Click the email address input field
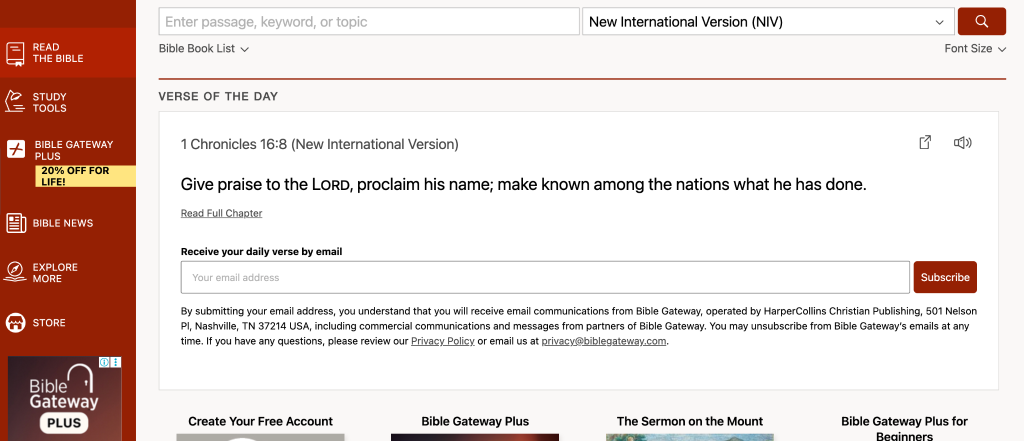Image resolution: width=1024 pixels, height=441 pixels. click(545, 277)
